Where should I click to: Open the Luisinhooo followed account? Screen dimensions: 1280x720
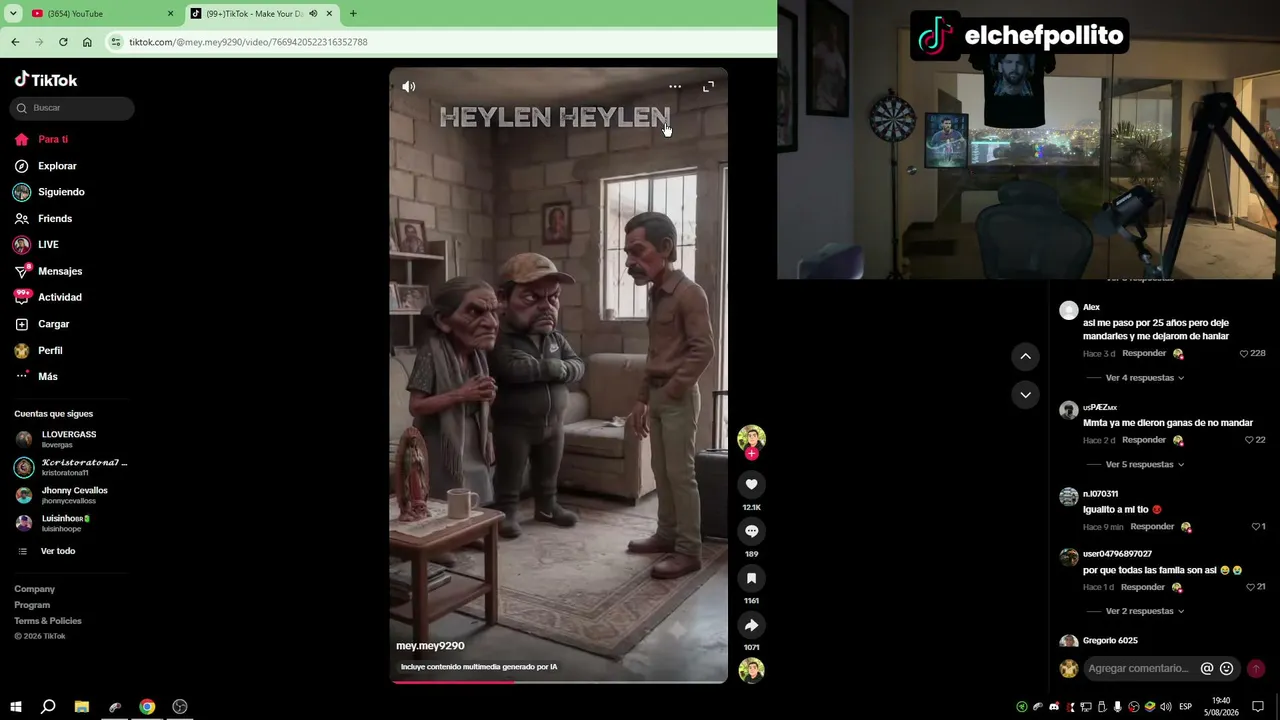(70, 523)
